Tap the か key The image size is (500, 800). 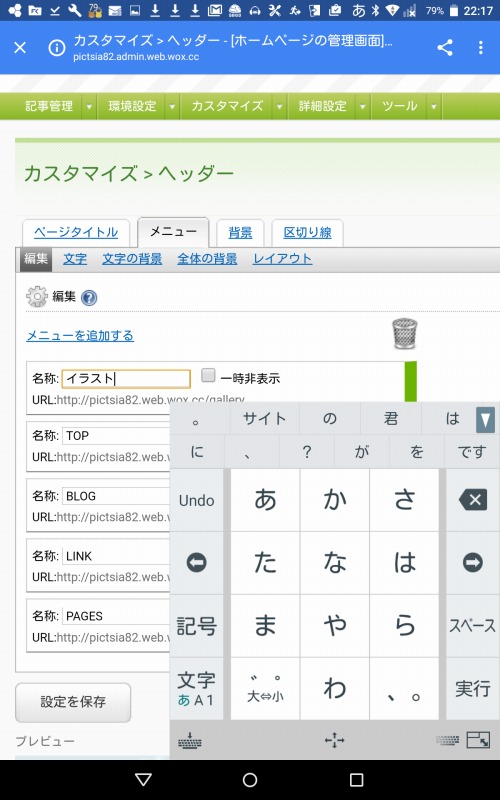335,500
